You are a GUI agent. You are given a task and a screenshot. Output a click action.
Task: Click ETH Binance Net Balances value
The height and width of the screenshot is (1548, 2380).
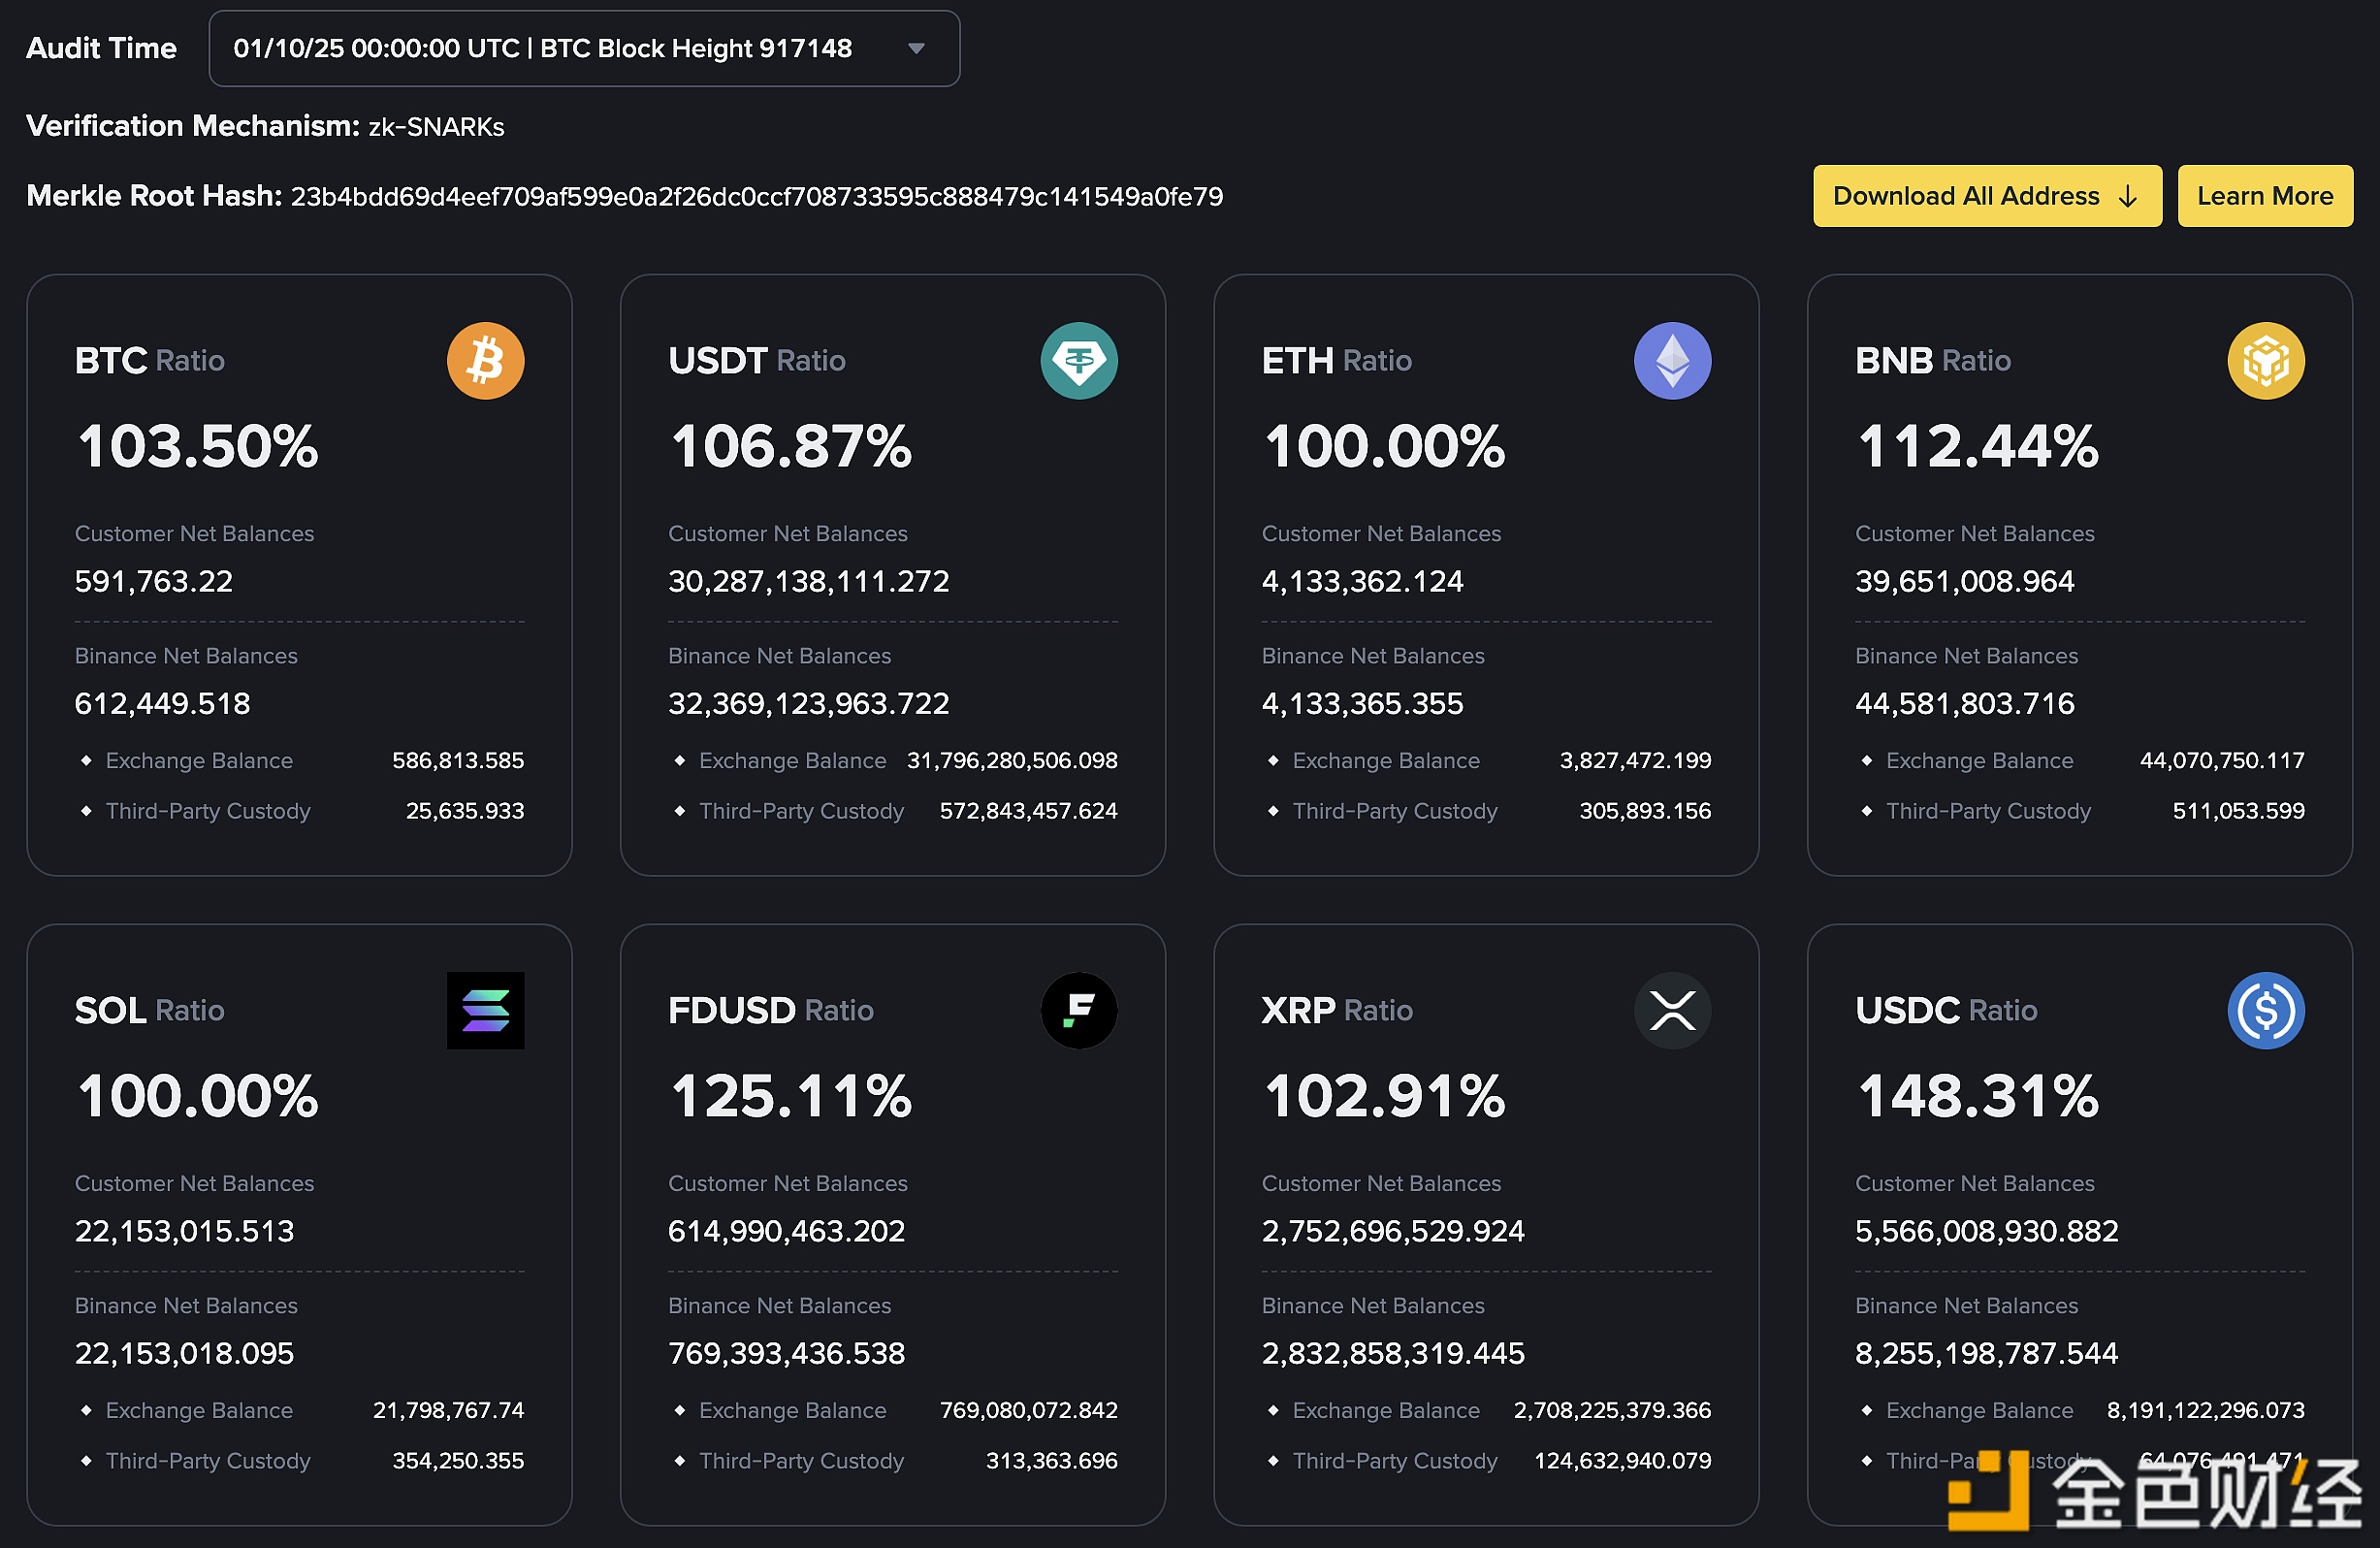1361,703
